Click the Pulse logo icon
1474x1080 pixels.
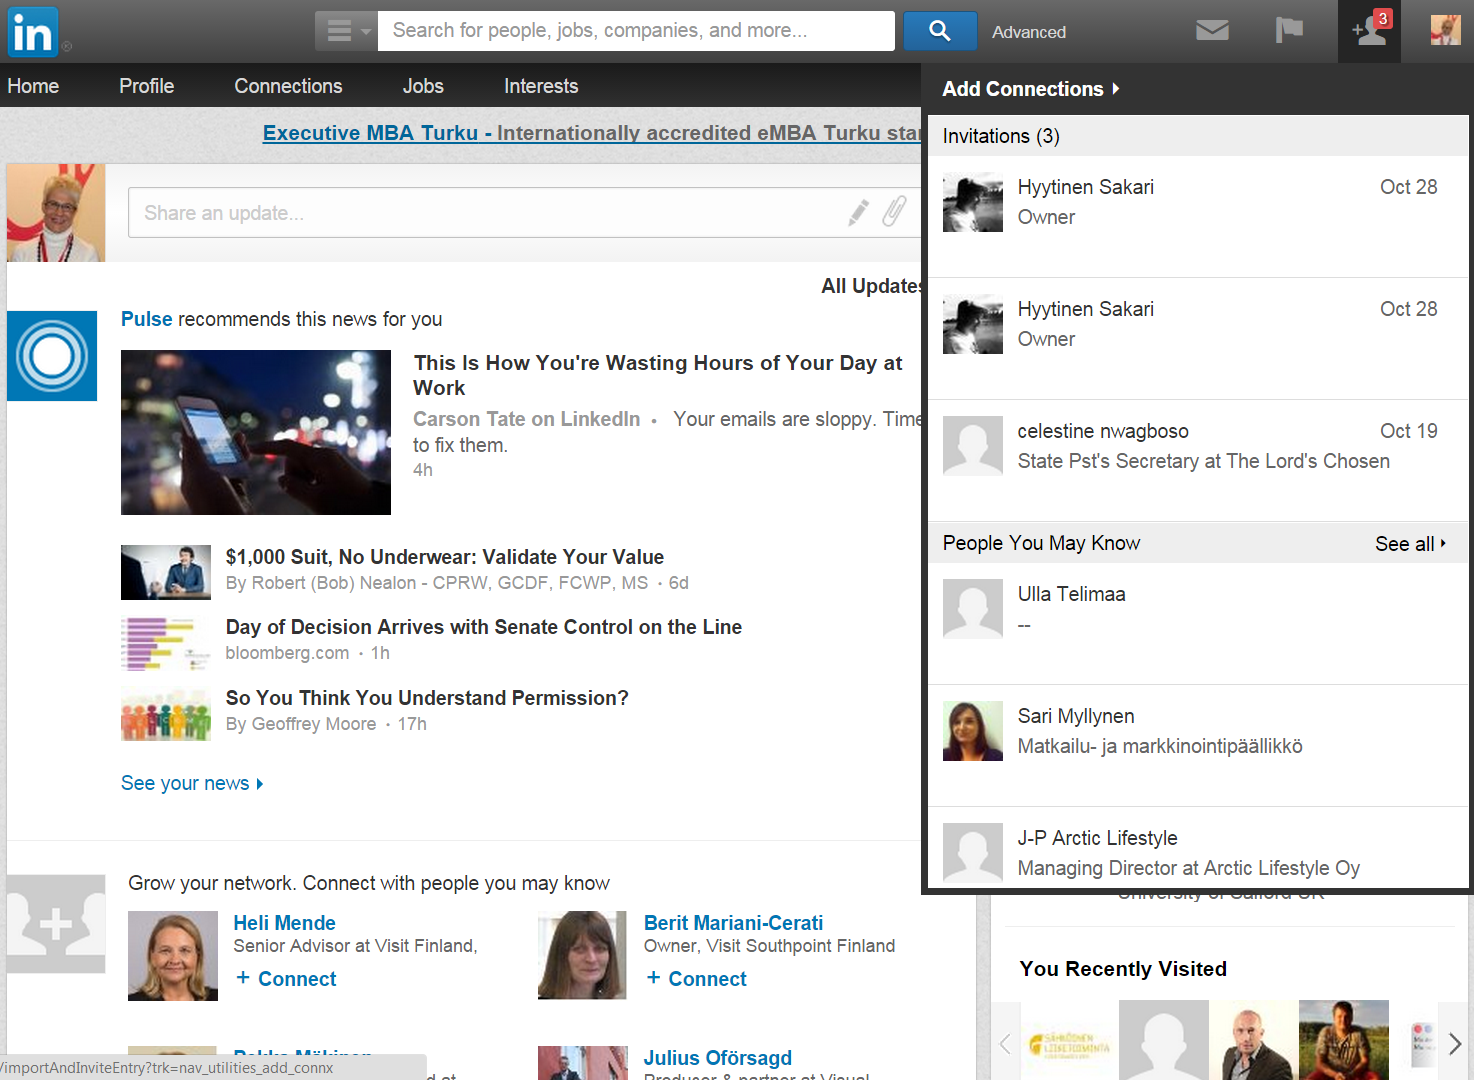point(52,356)
